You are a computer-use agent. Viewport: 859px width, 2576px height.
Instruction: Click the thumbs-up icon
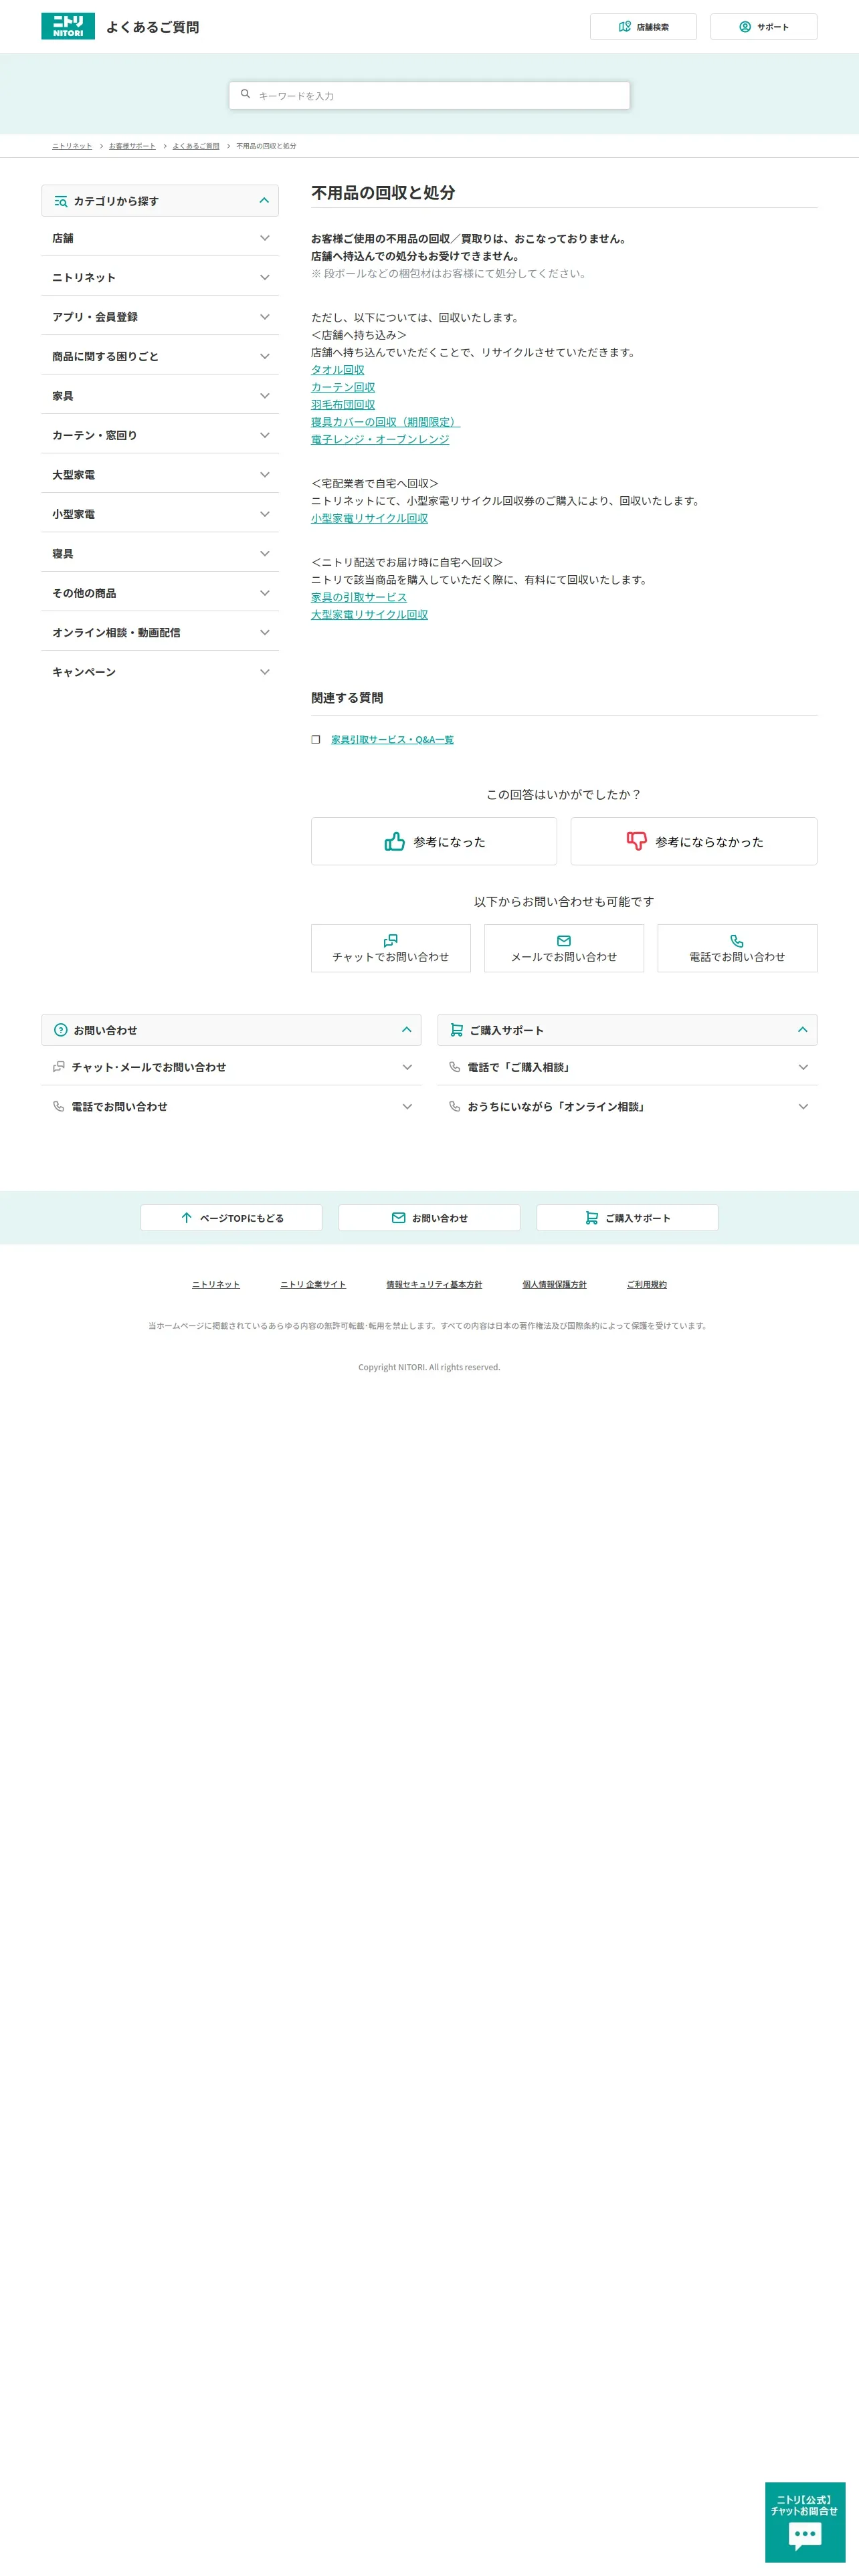click(395, 841)
